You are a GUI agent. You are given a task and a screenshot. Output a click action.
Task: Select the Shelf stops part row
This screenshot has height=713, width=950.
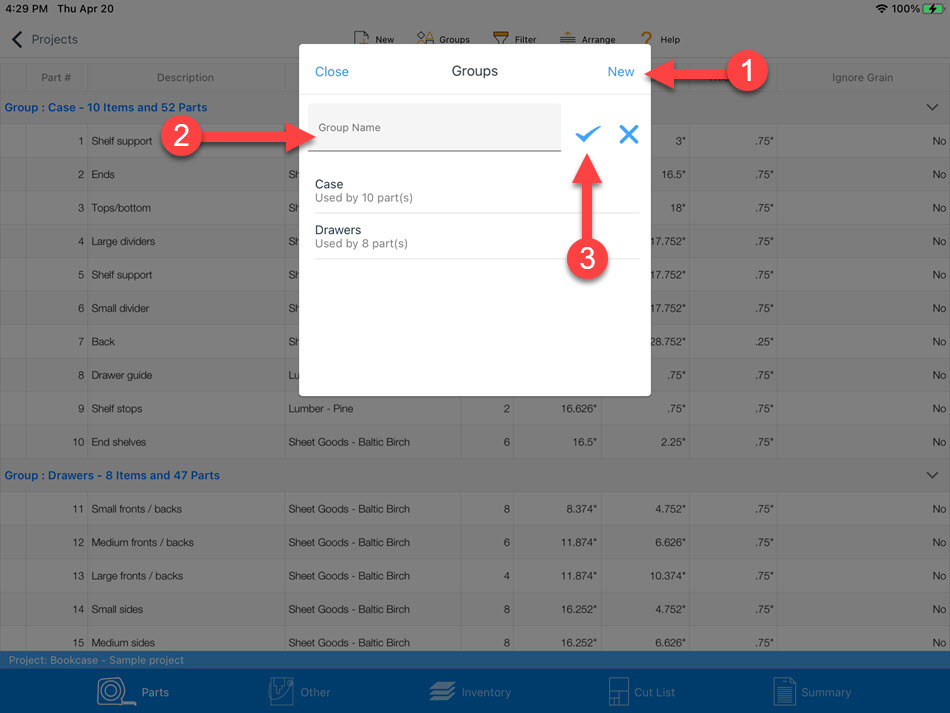point(475,408)
